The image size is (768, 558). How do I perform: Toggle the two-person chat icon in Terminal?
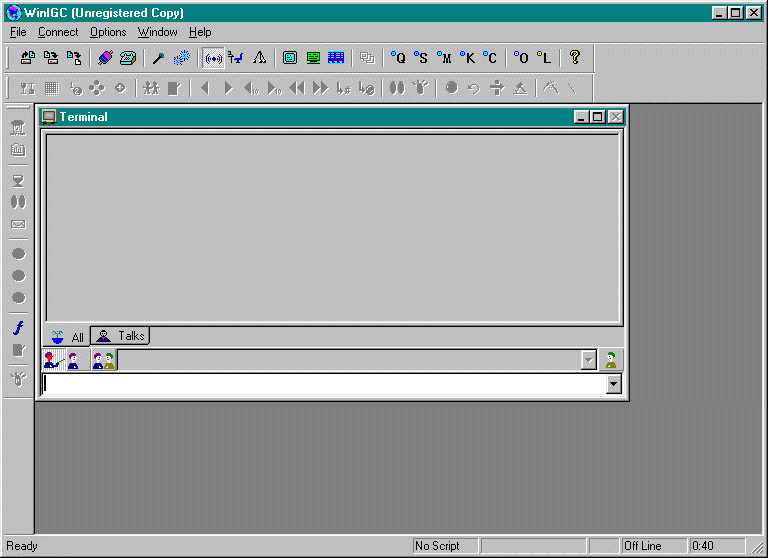[104, 360]
